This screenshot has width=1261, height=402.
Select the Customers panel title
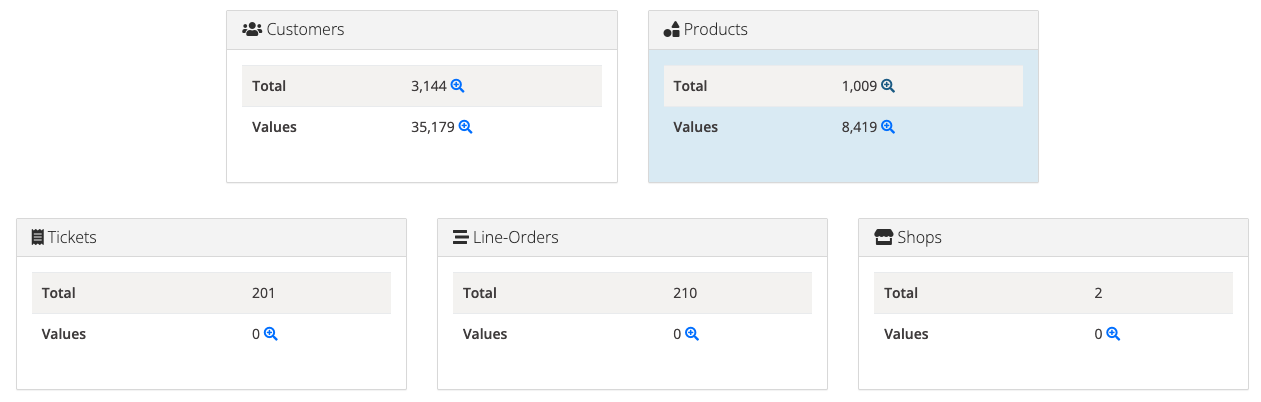305,30
